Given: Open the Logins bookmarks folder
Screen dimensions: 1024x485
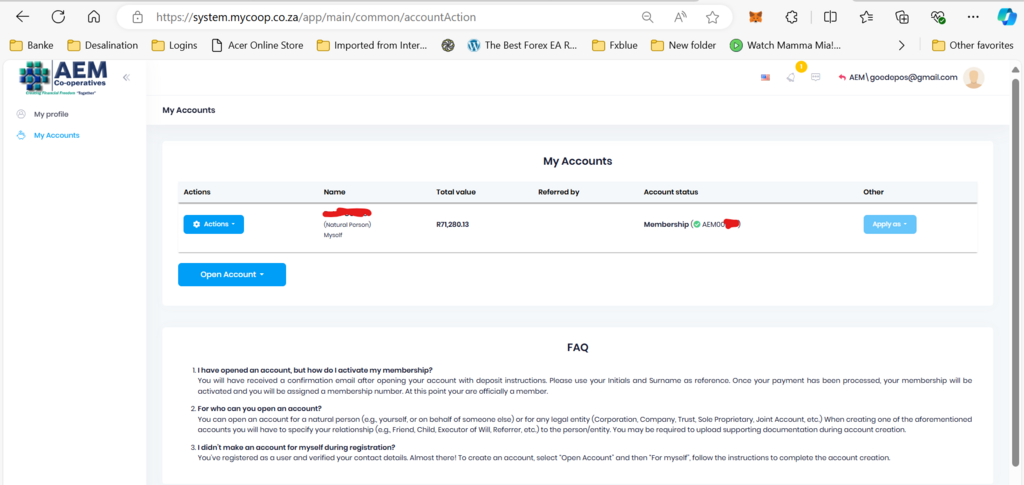Looking at the screenshot, I should [174, 45].
